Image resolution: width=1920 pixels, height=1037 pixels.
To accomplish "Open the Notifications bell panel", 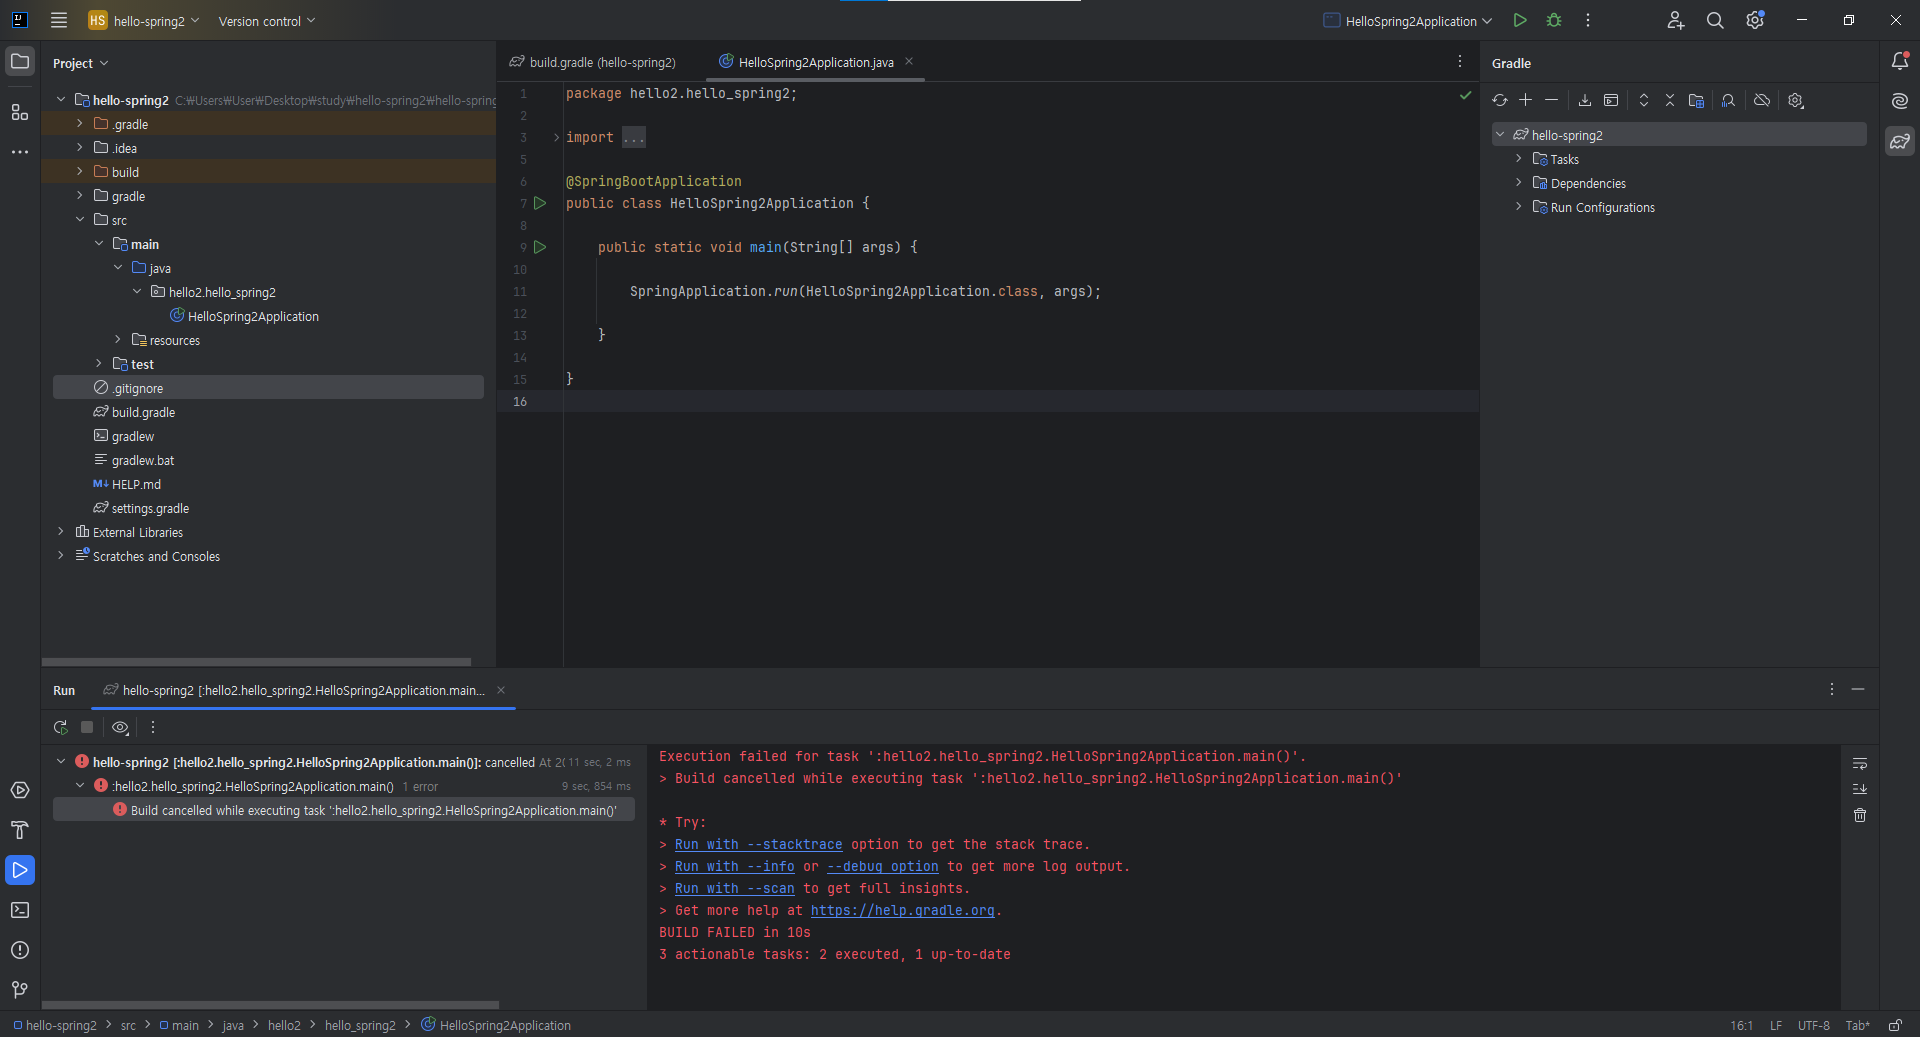I will [x=1900, y=61].
